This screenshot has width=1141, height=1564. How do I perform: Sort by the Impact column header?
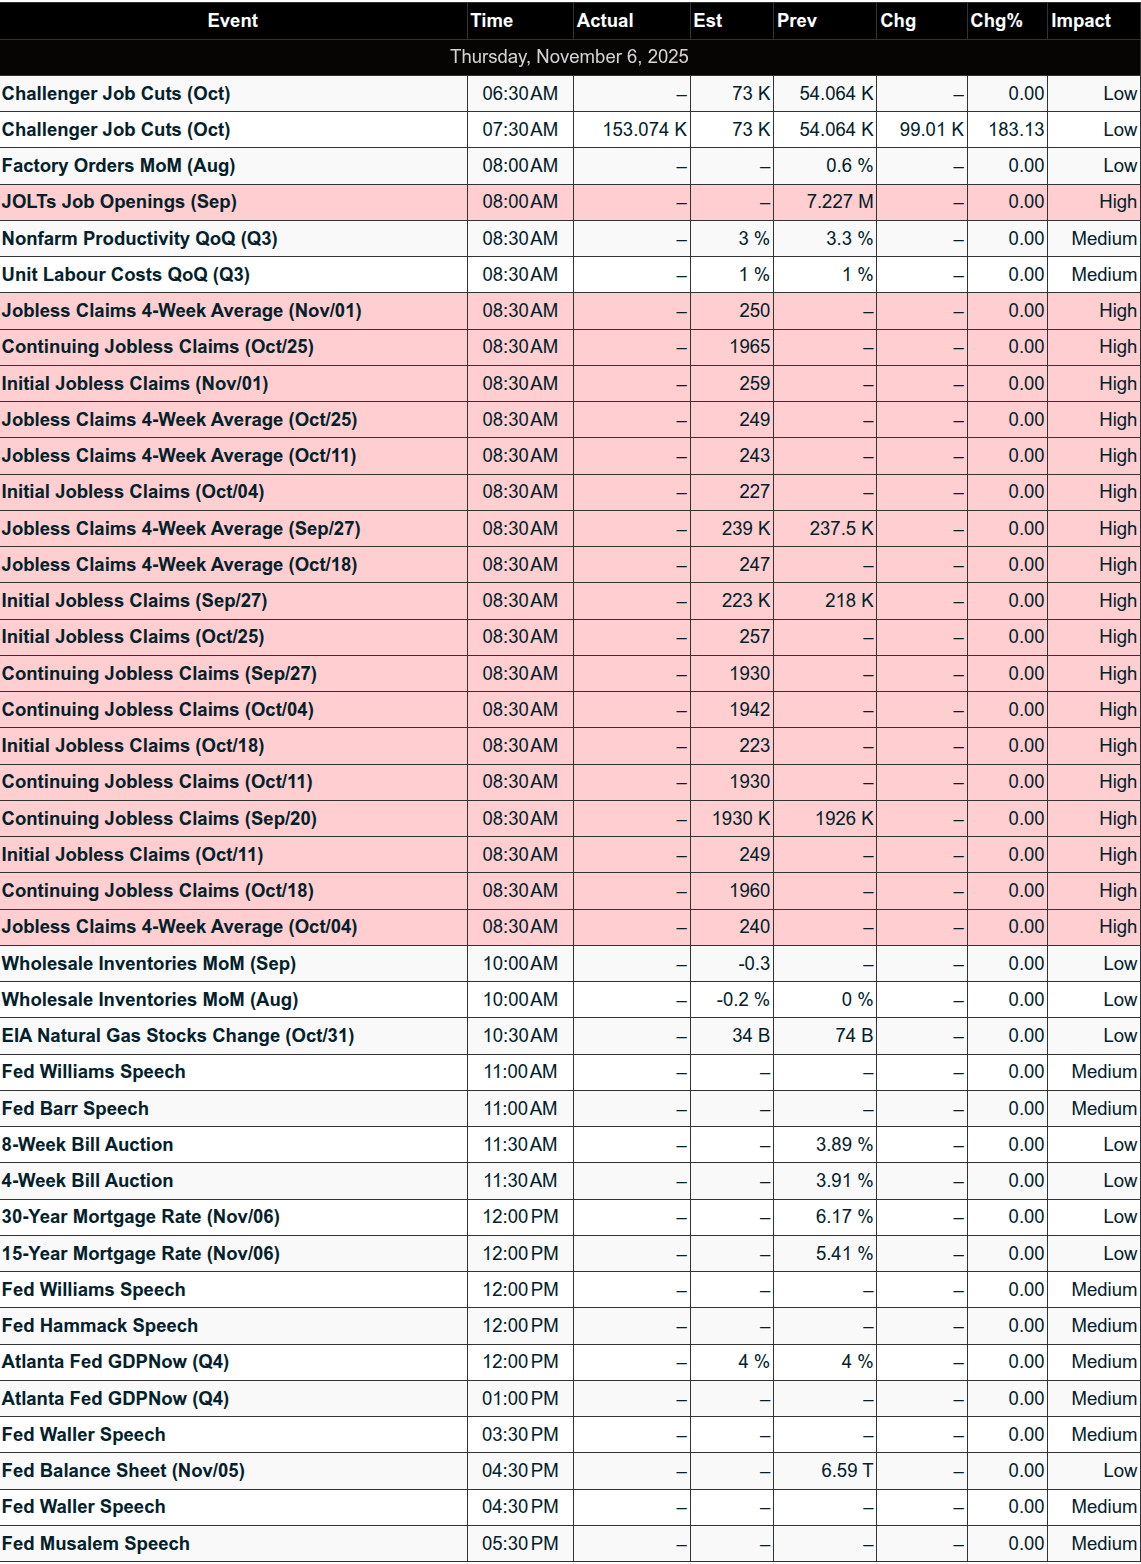(1081, 21)
